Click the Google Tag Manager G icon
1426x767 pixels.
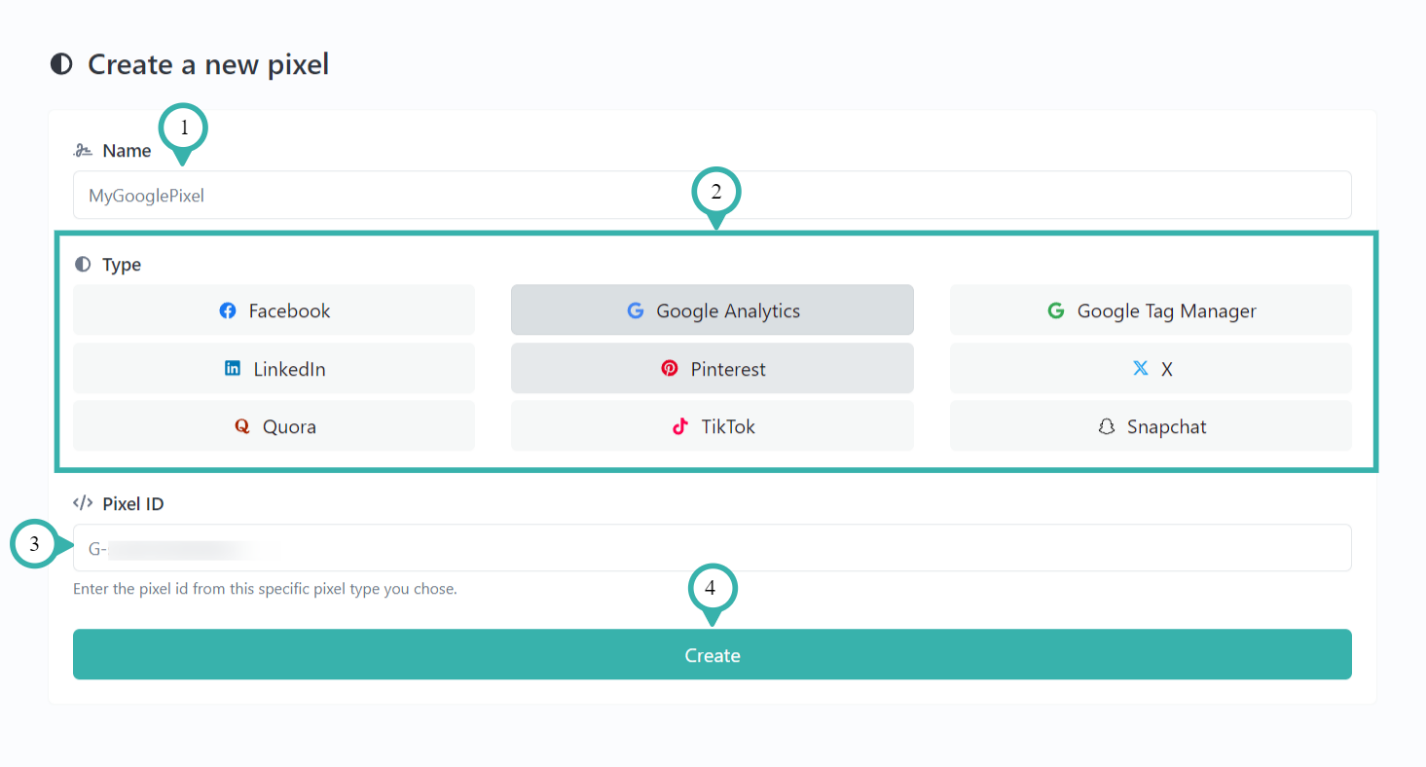[x=1056, y=311]
